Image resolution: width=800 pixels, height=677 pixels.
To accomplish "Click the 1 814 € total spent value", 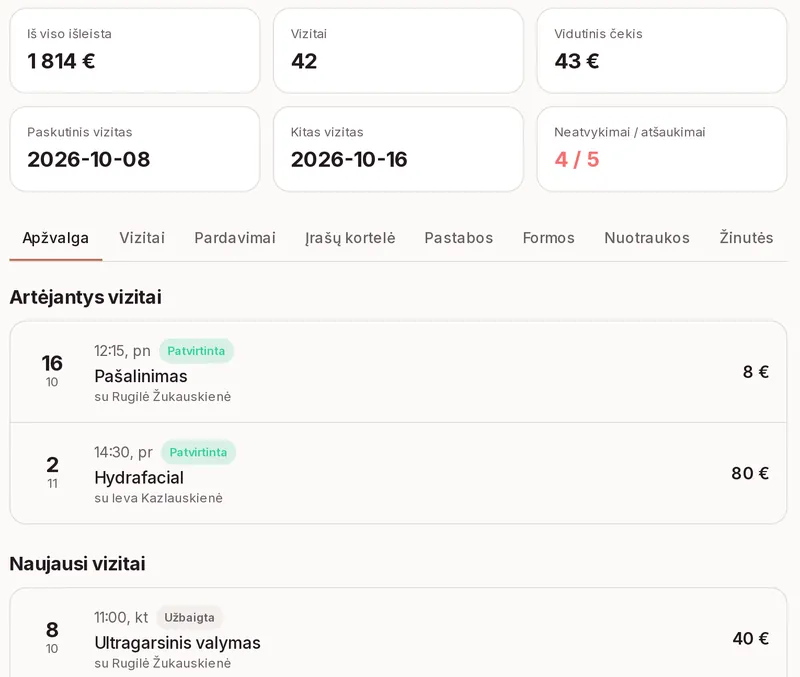I will [61, 61].
